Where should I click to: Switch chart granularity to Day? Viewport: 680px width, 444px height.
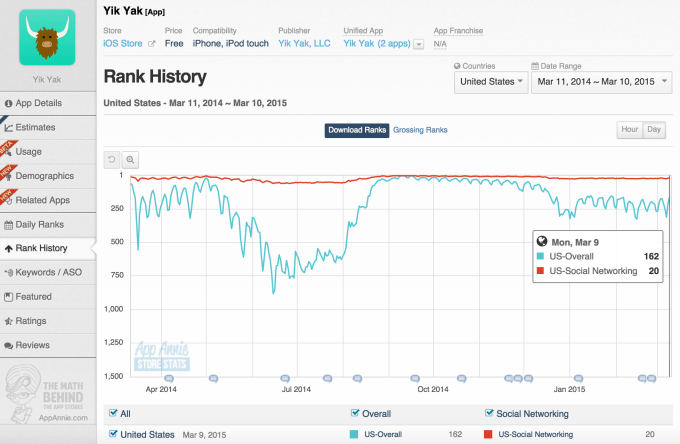(654, 130)
